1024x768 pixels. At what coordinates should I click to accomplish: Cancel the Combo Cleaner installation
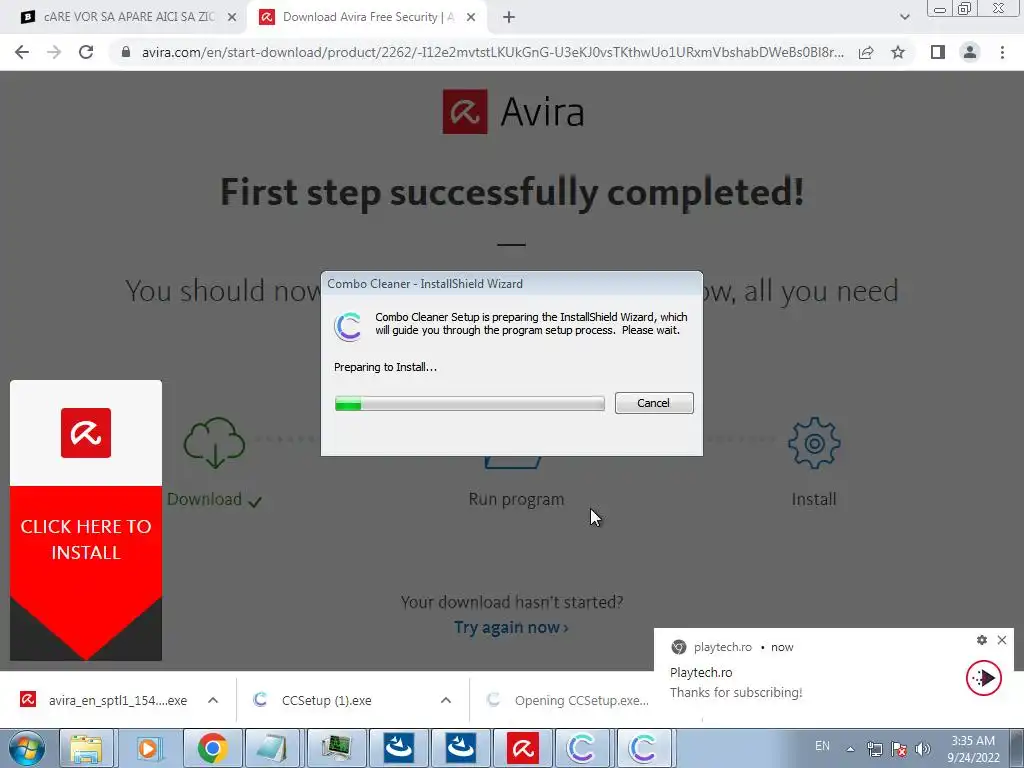point(654,403)
